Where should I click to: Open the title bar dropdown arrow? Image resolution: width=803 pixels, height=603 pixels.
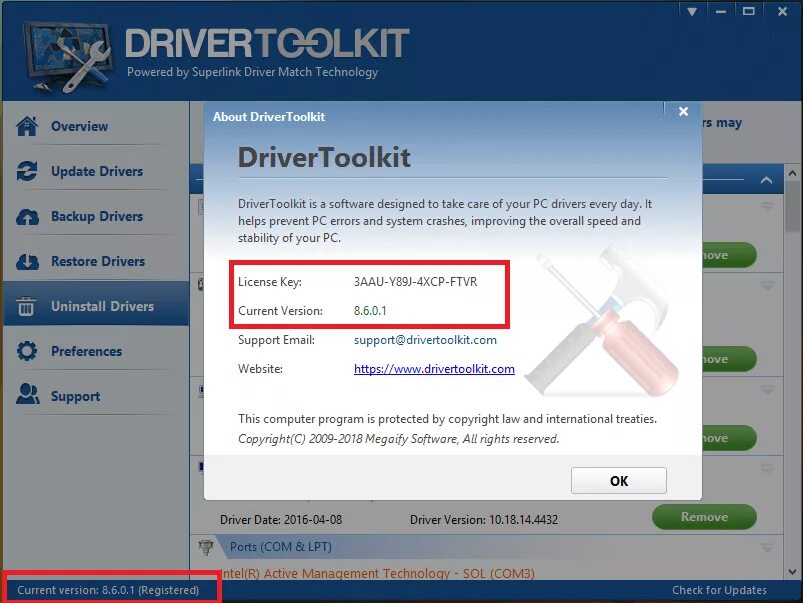point(691,11)
